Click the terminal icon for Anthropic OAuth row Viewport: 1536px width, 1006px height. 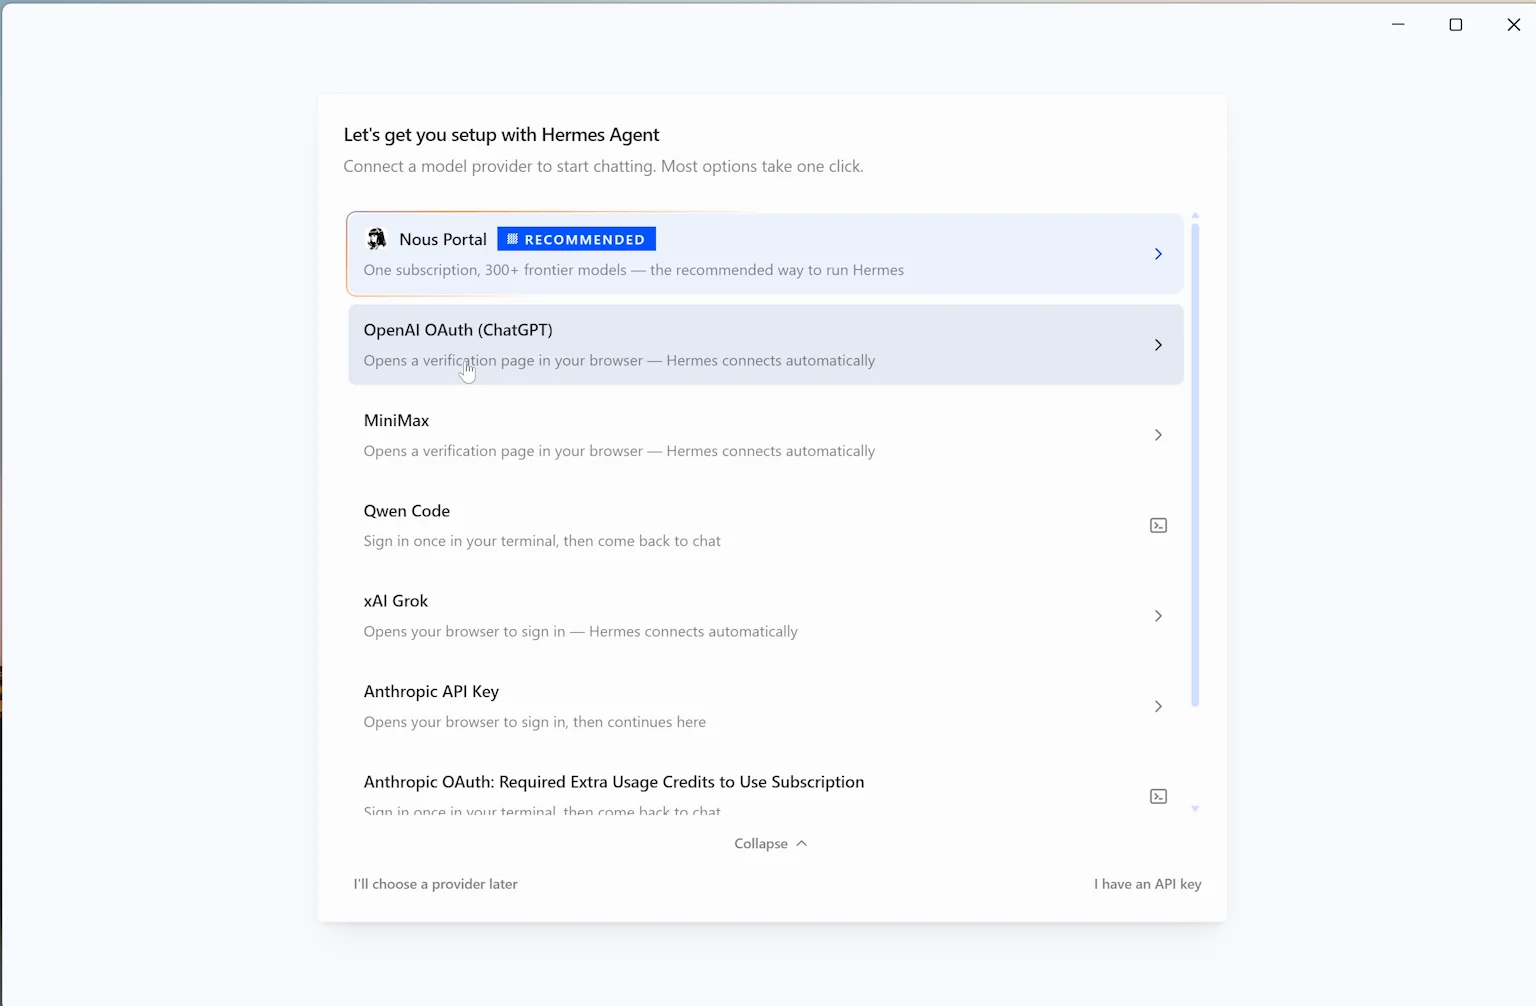pos(1158,797)
